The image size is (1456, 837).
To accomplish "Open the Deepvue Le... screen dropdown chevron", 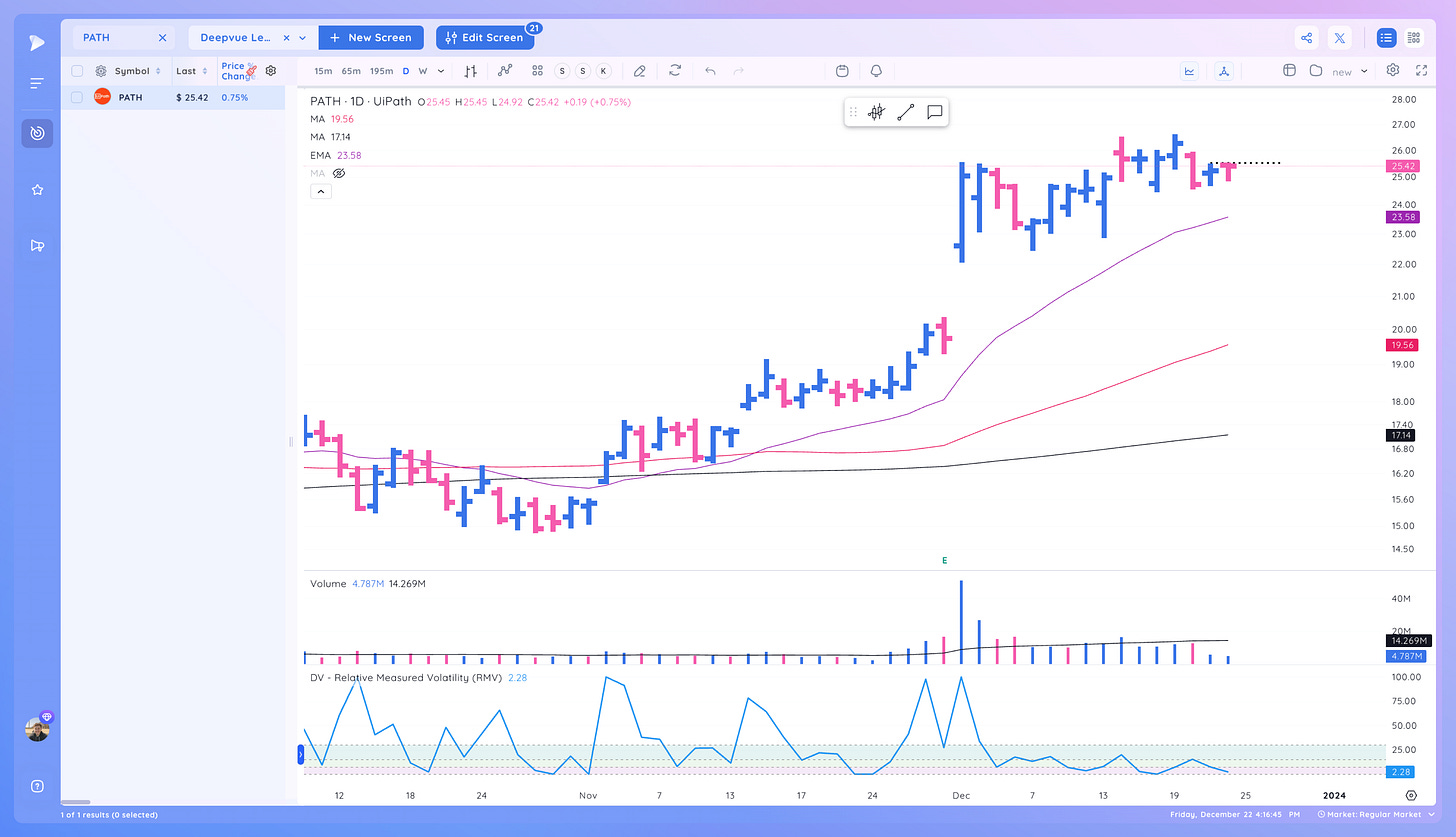I will pos(303,38).
